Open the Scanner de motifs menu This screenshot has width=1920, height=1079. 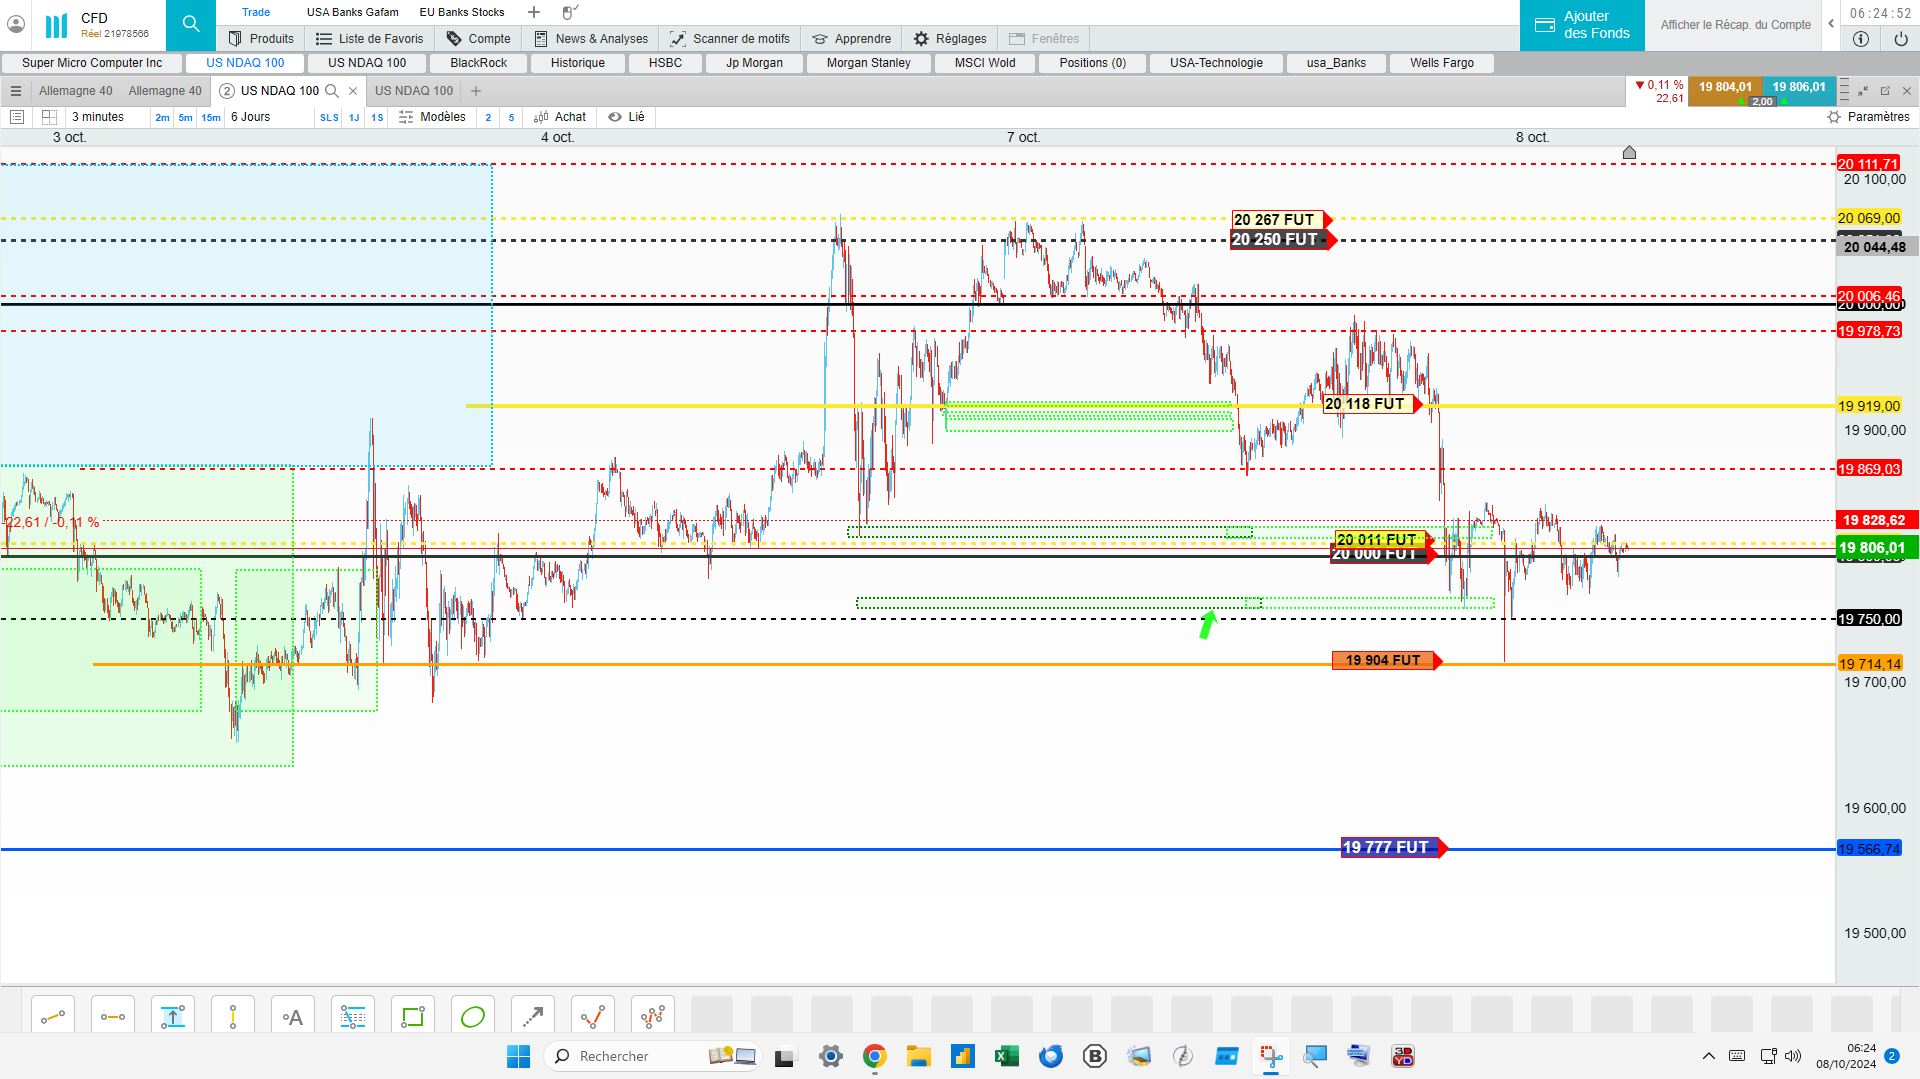pos(730,38)
